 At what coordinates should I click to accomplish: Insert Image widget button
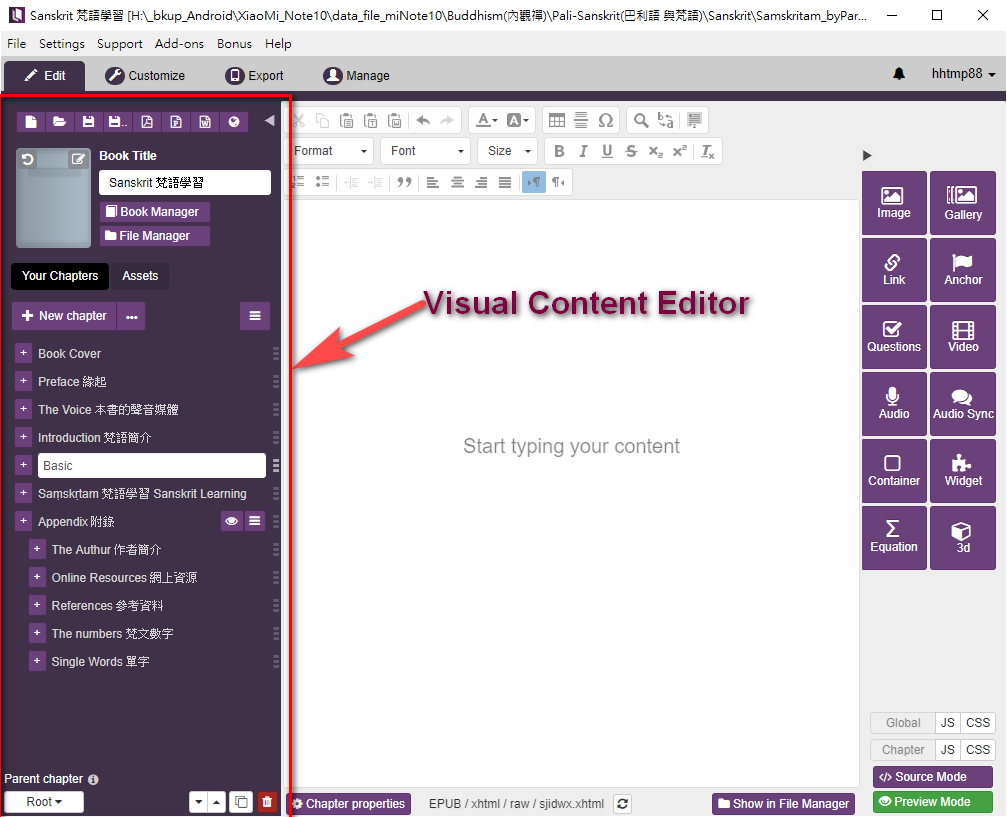(894, 203)
